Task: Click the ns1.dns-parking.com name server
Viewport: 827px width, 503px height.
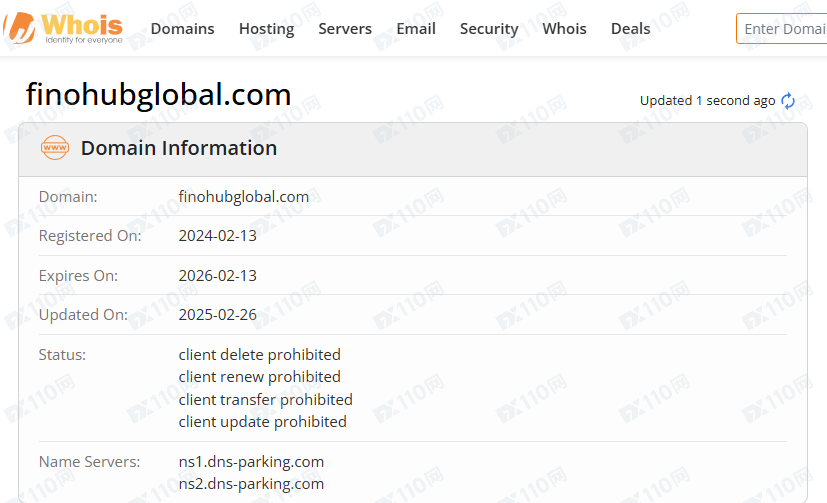Action: click(251, 462)
